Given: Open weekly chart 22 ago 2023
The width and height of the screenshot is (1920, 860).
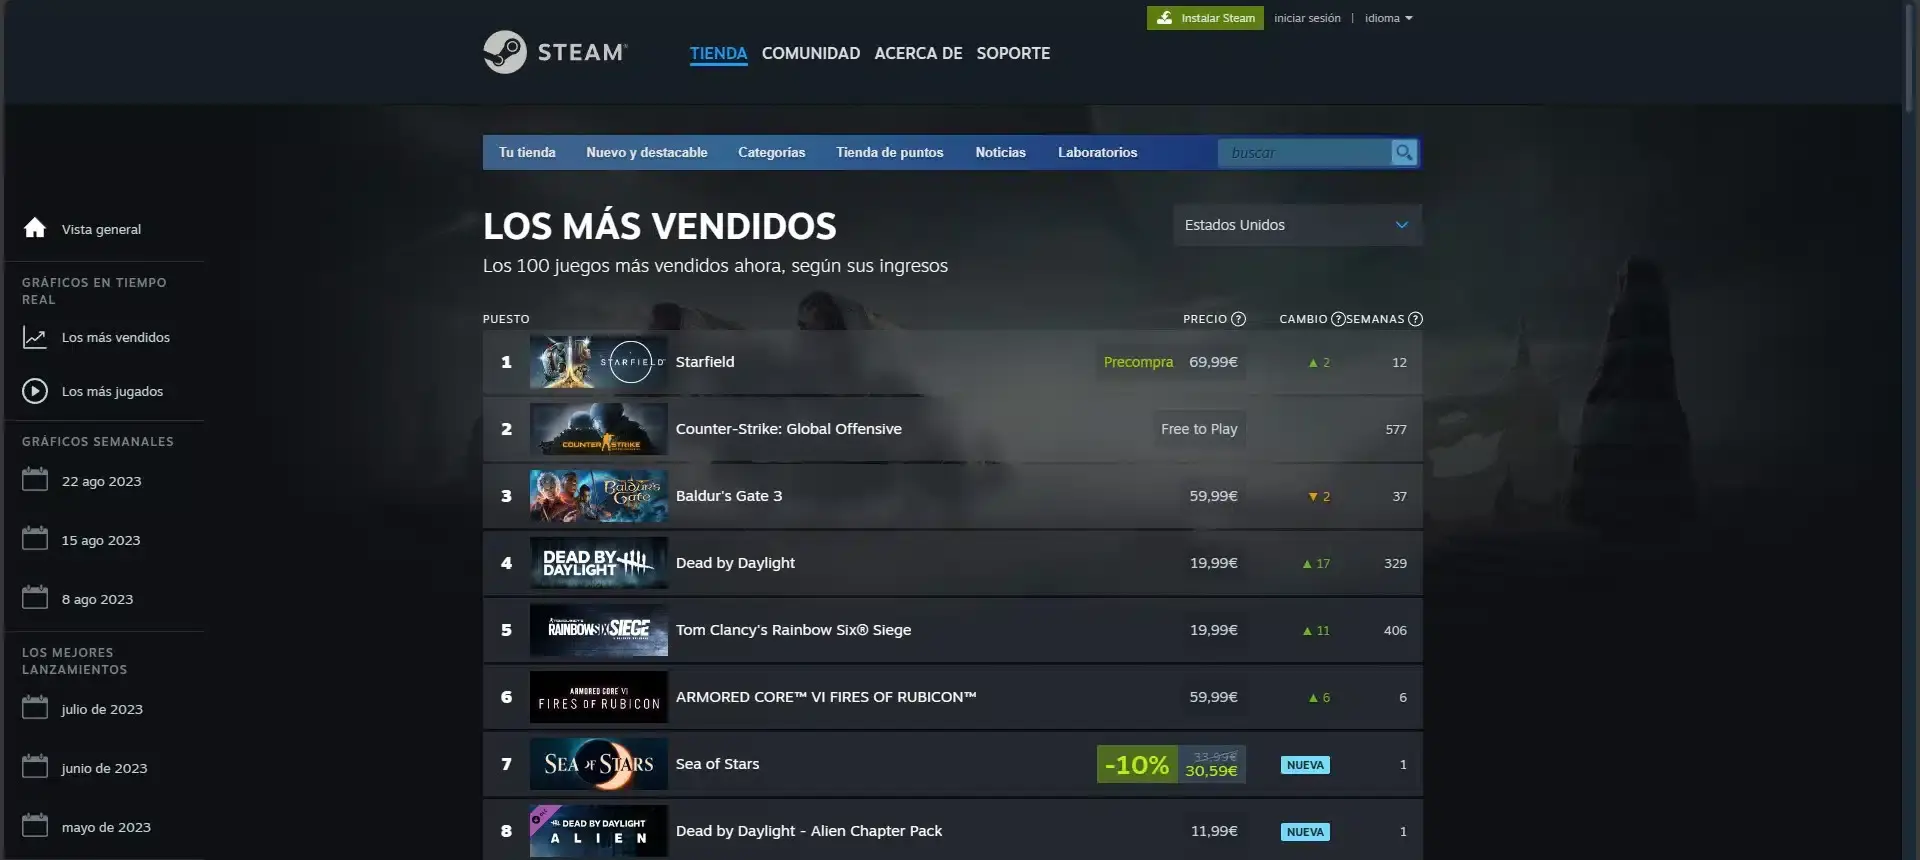Looking at the screenshot, I should tap(101, 481).
